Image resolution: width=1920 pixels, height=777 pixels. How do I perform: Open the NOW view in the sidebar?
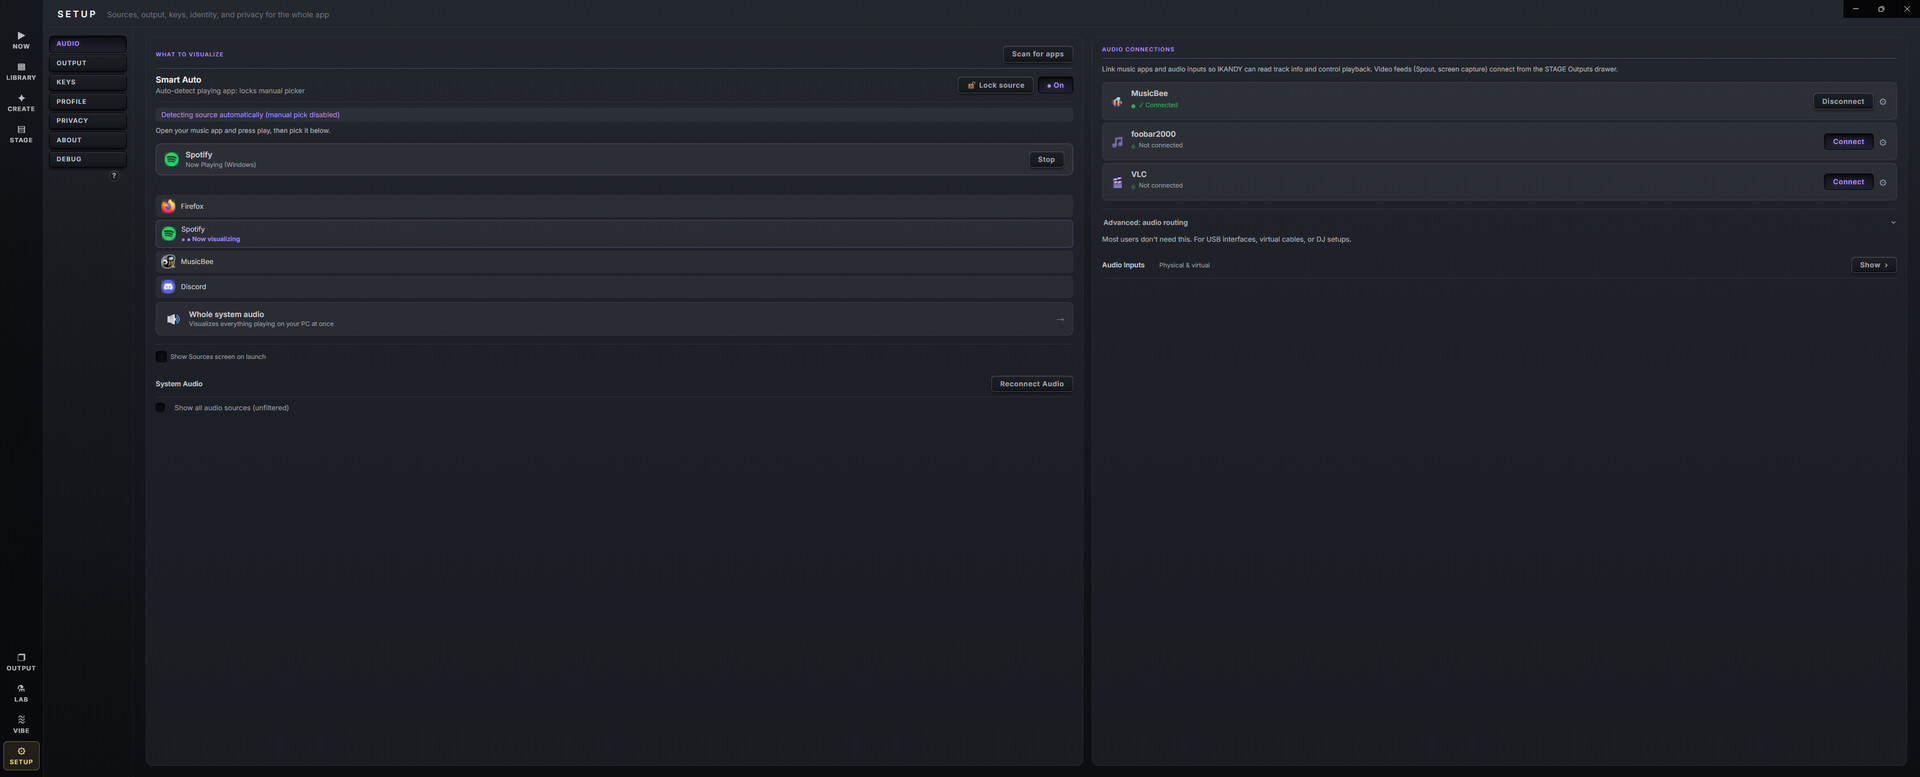click(21, 40)
